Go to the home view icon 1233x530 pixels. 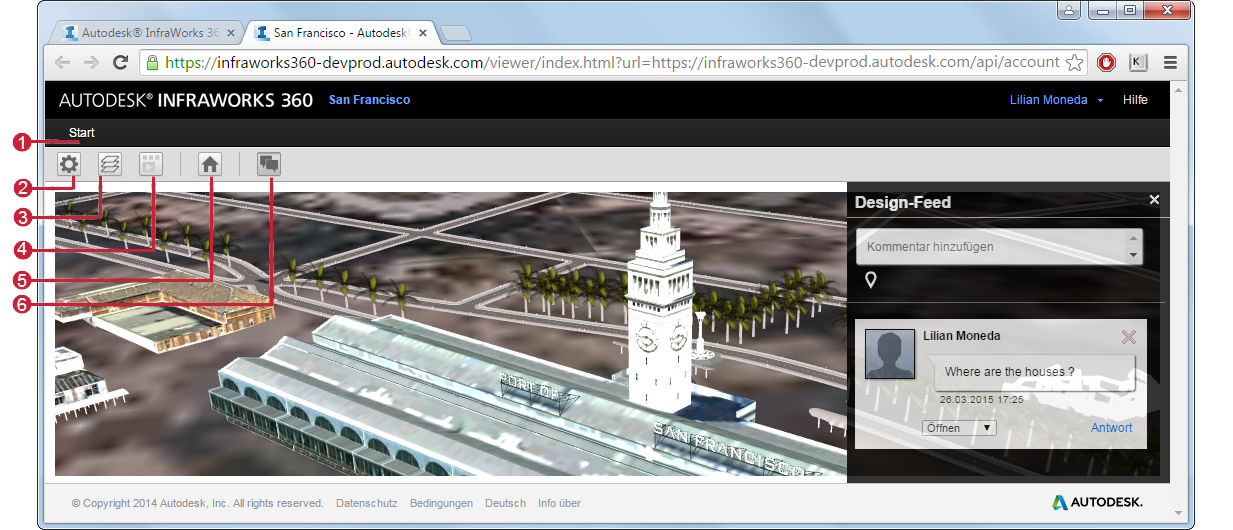click(210, 164)
